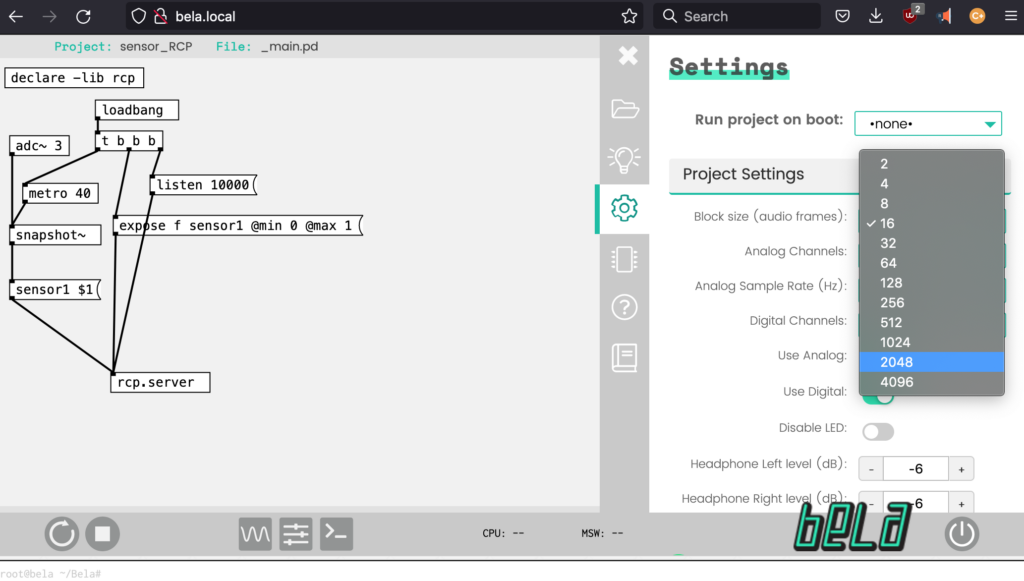Screen dimensions: 1024x581
Task: Select block size 1024
Action: click(x=932, y=342)
